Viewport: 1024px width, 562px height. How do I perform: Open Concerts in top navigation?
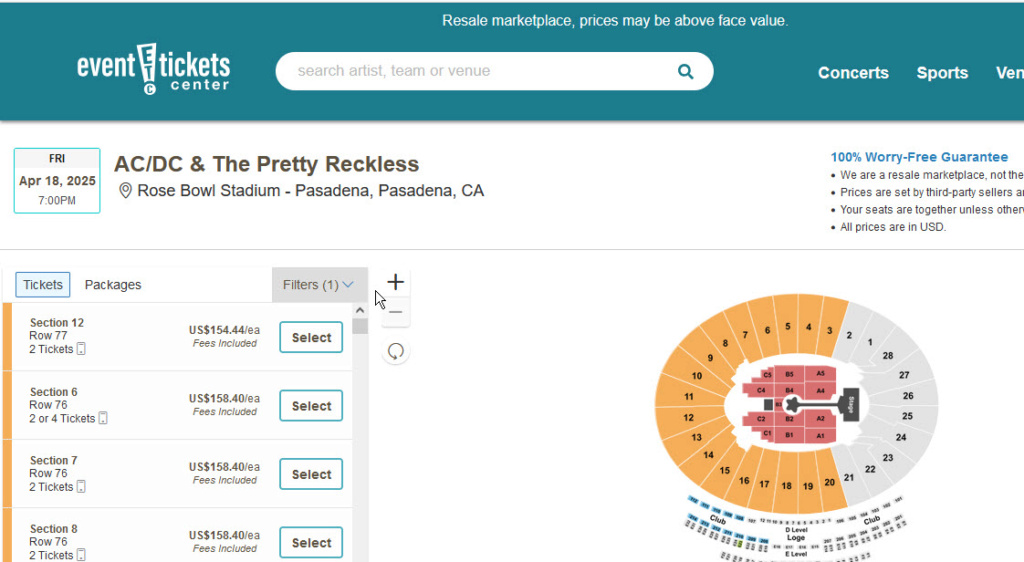coord(853,73)
